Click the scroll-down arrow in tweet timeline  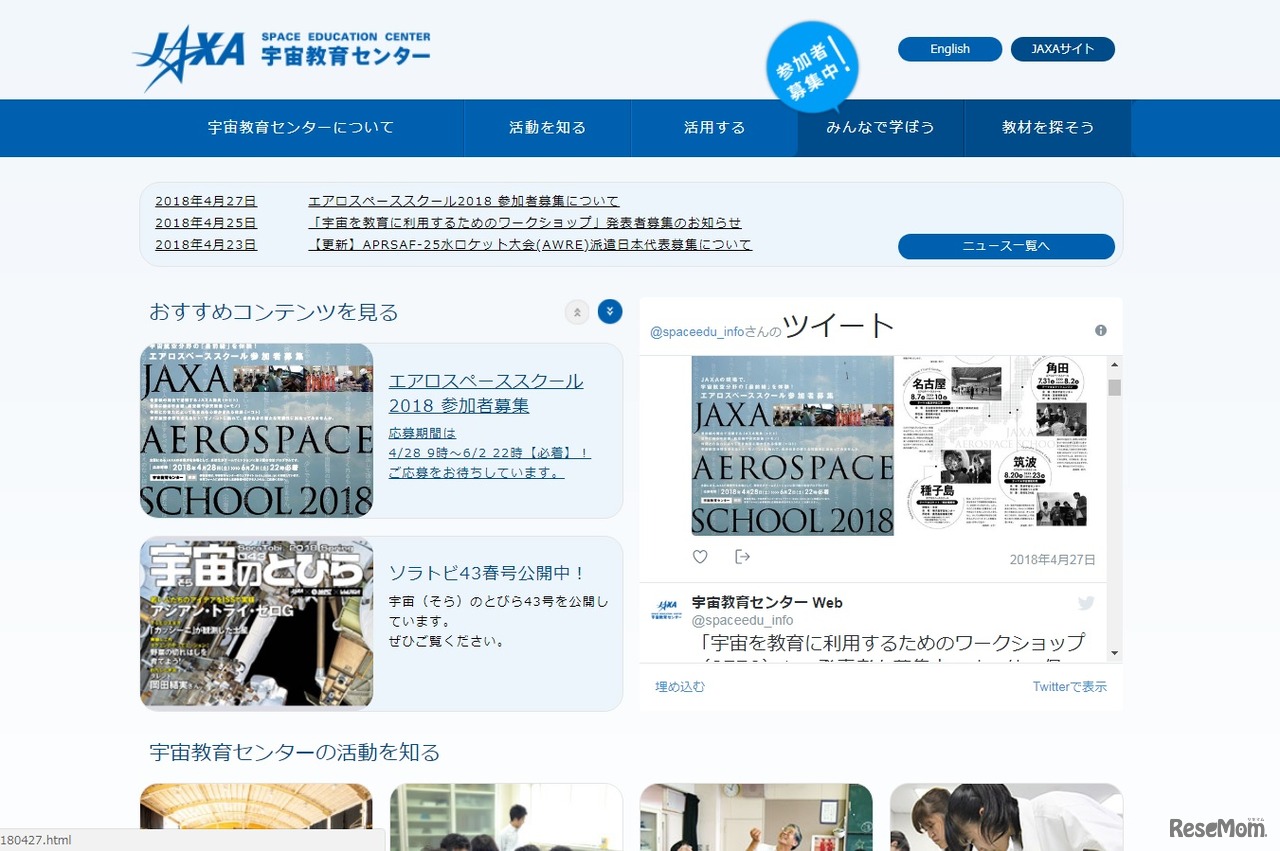point(1114,653)
